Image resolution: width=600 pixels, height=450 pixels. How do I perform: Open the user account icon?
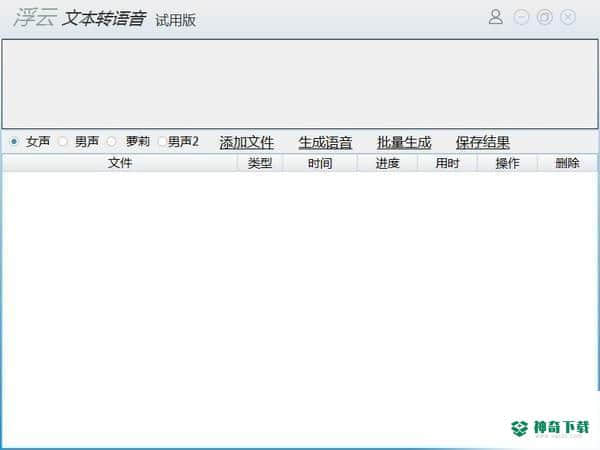click(x=496, y=17)
